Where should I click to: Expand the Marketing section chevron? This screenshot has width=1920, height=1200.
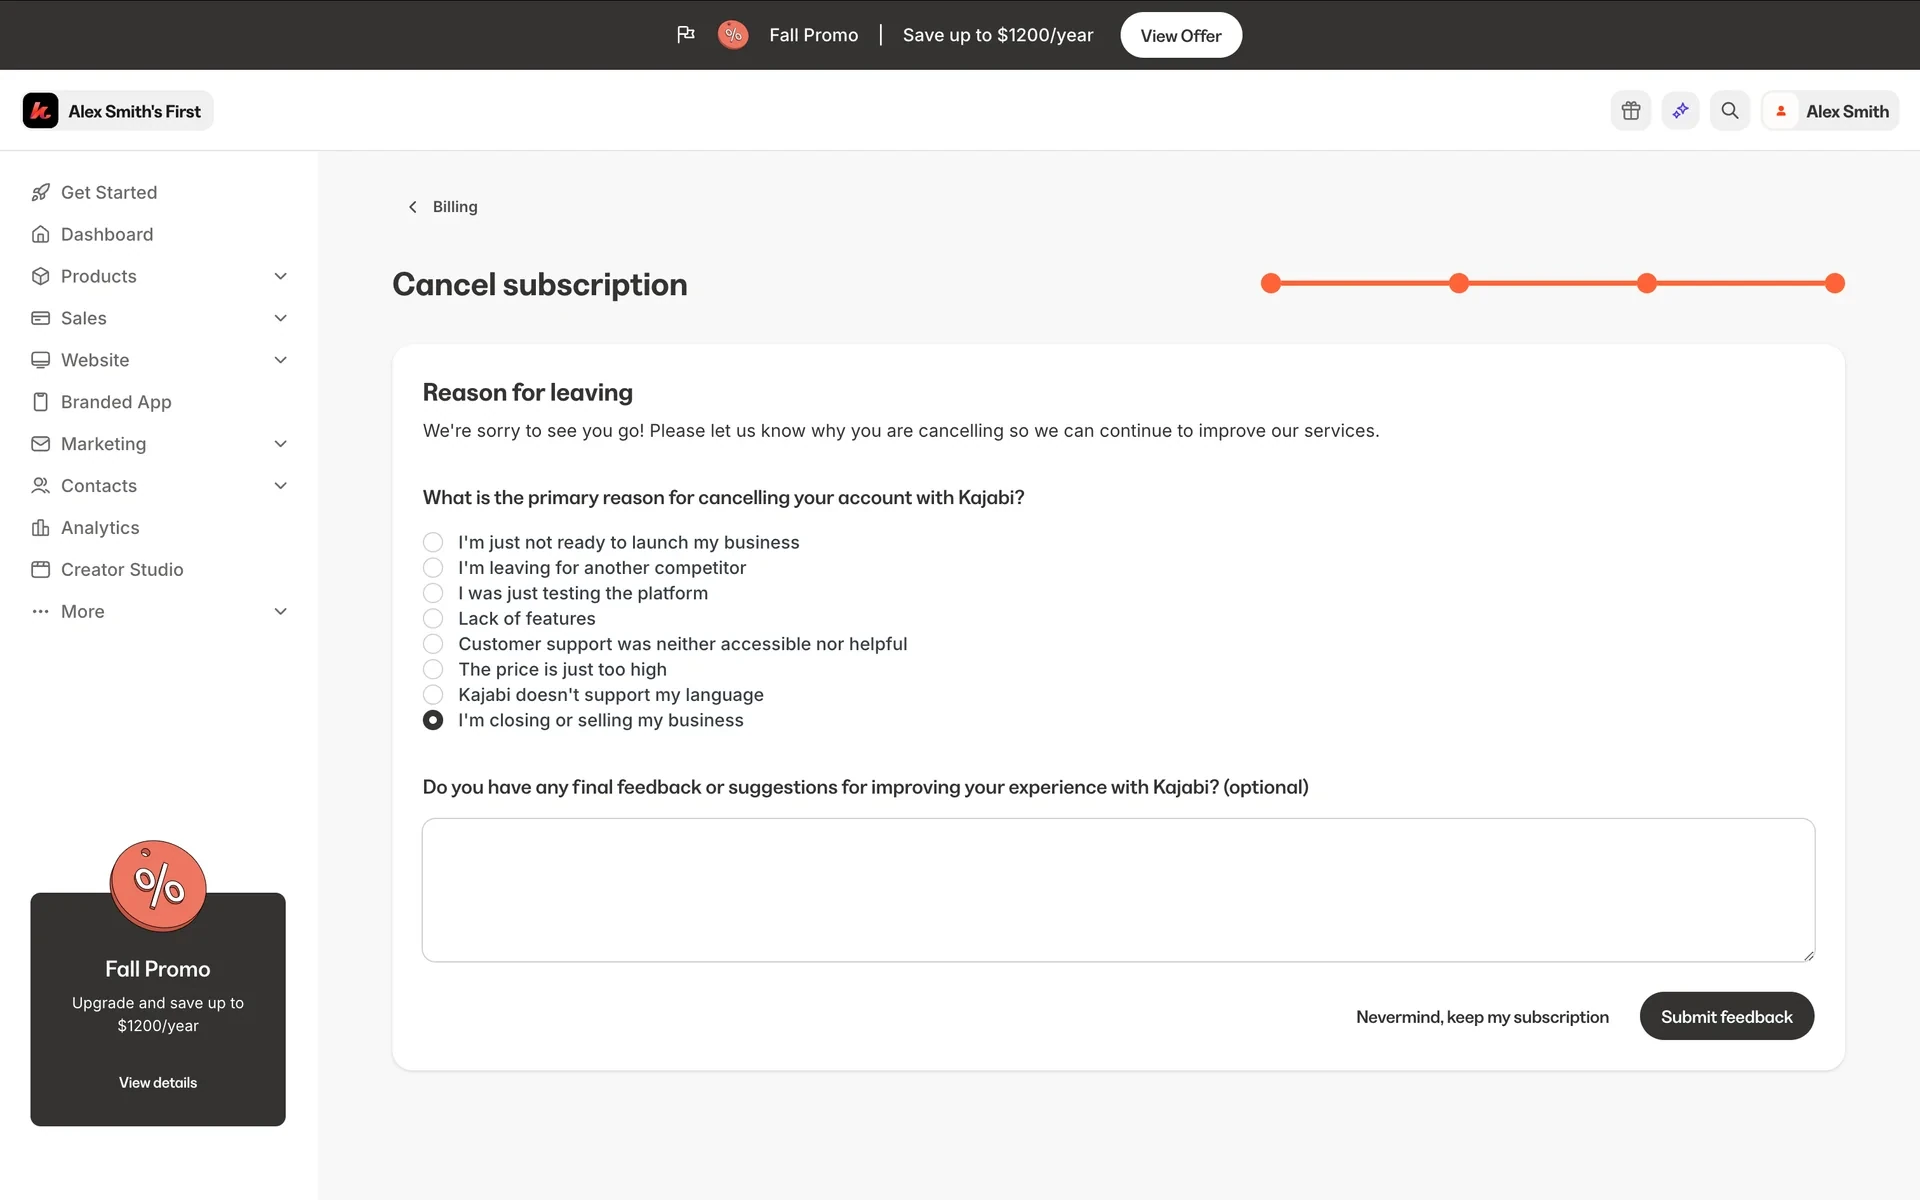[281, 444]
